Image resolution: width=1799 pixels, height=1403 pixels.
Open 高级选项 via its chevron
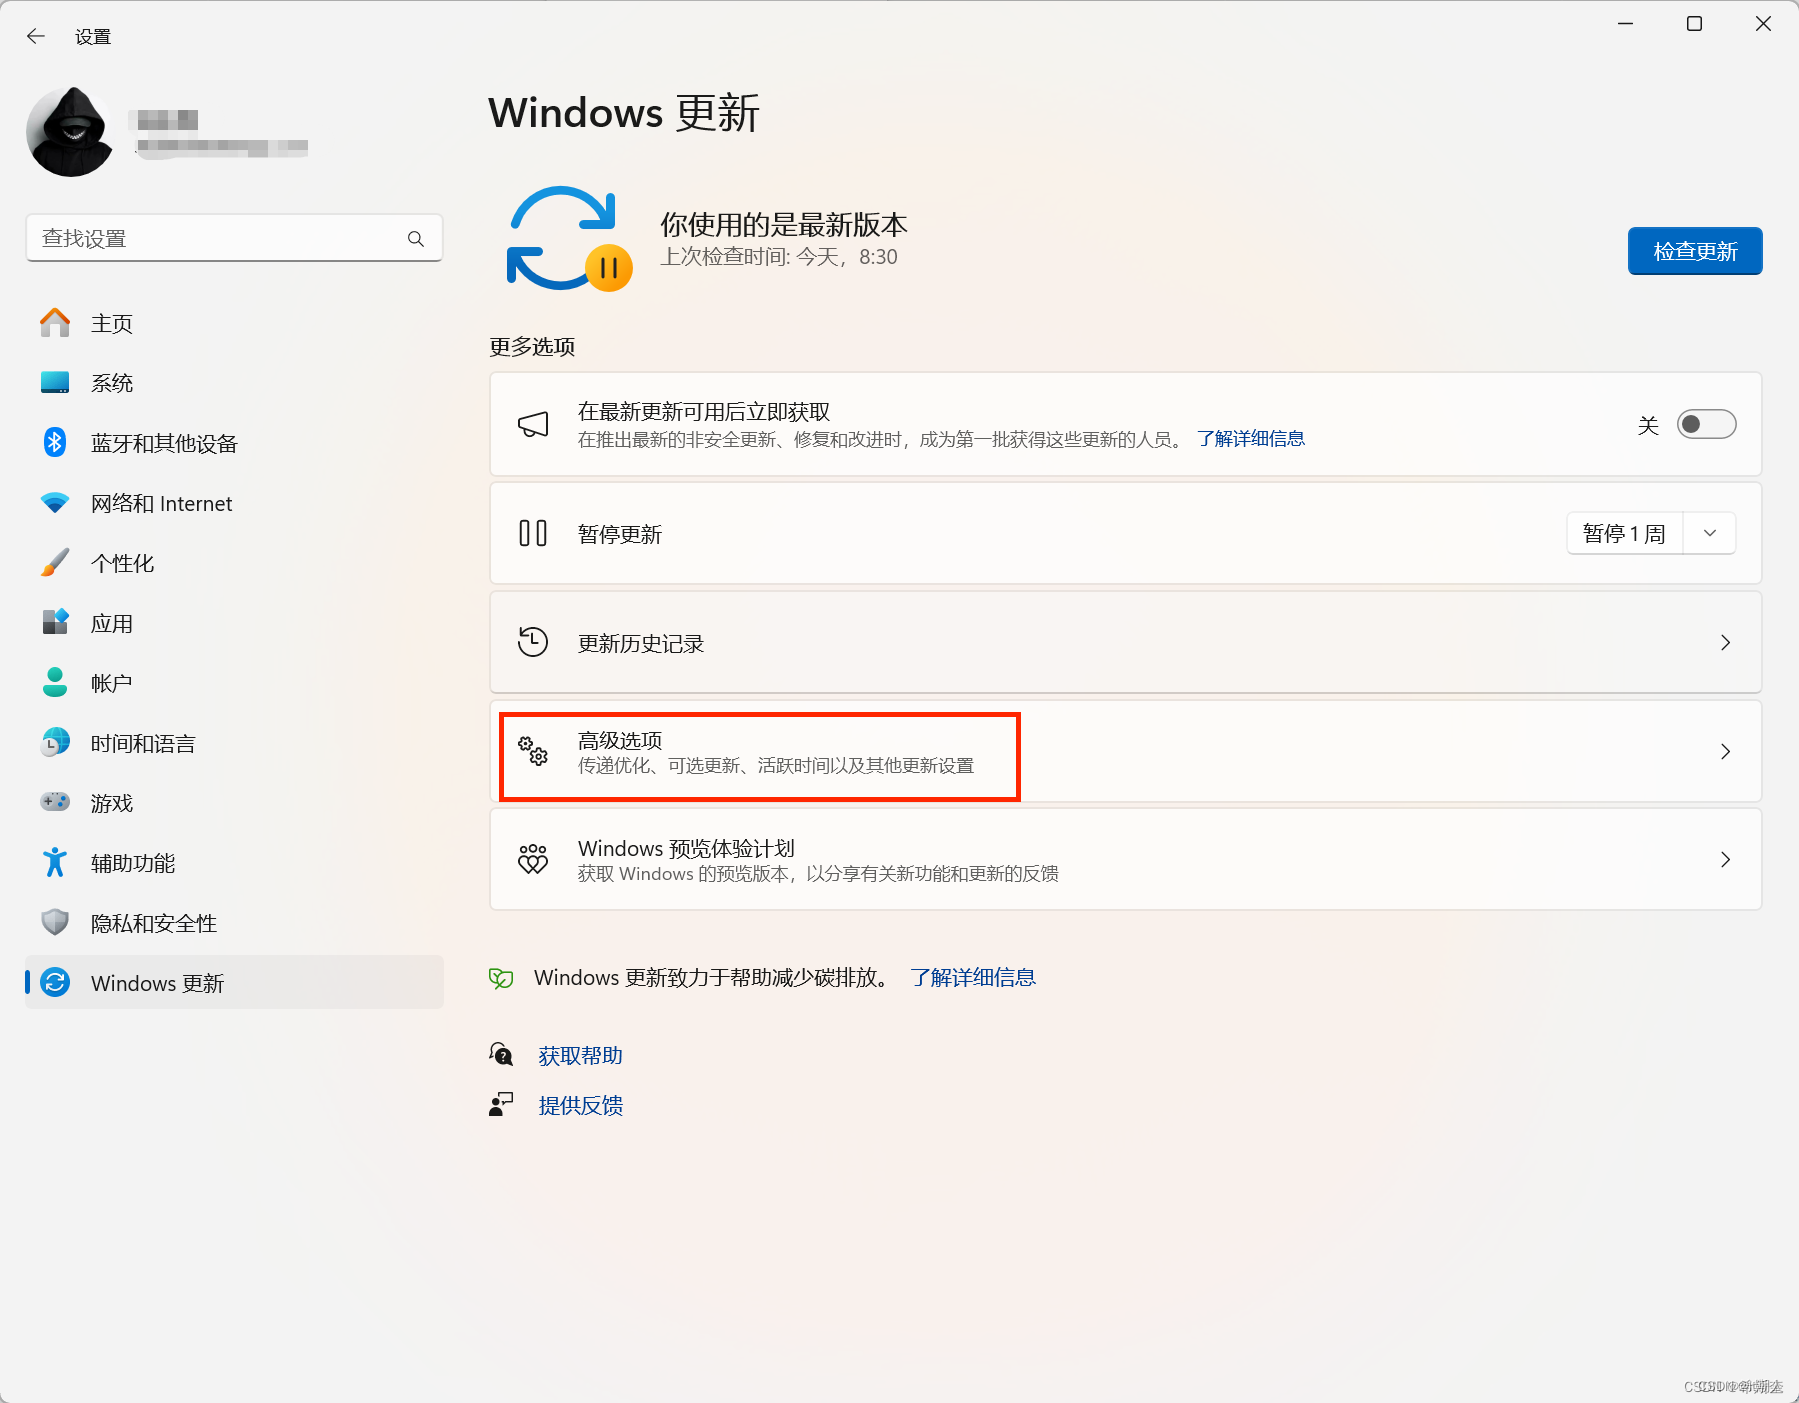[1725, 751]
